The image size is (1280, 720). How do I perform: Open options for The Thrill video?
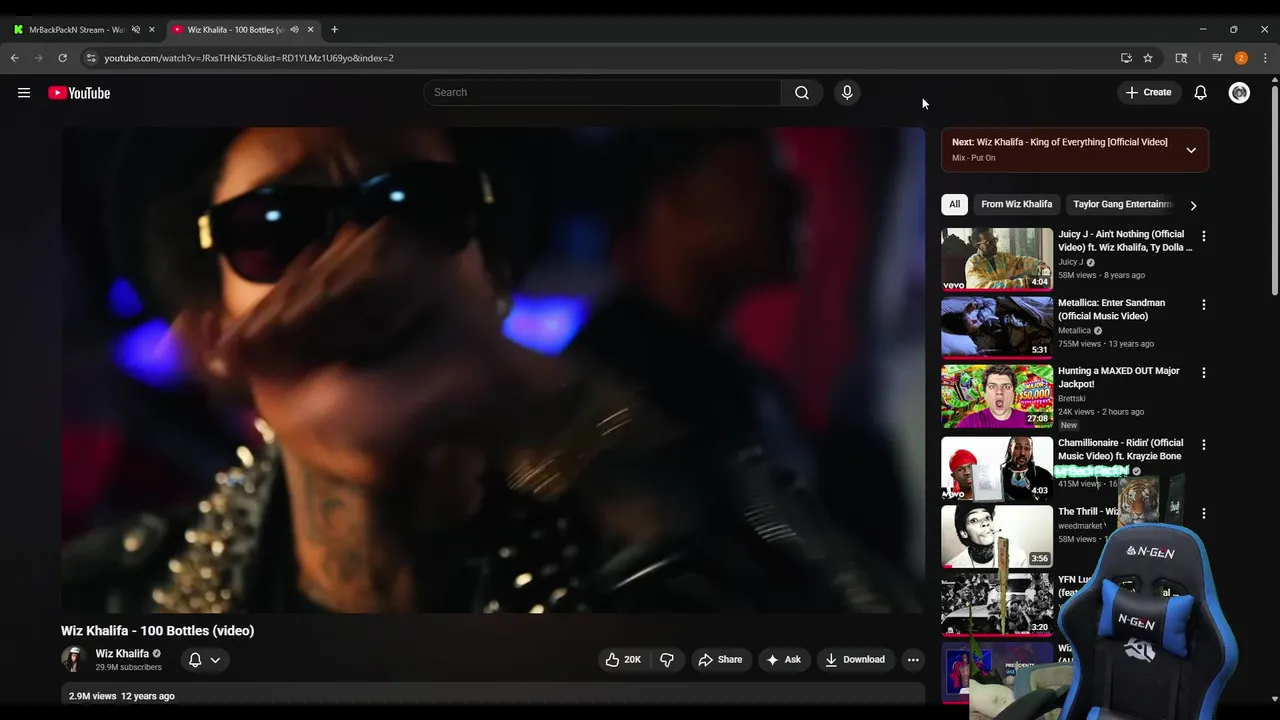click(x=1204, y=513)
